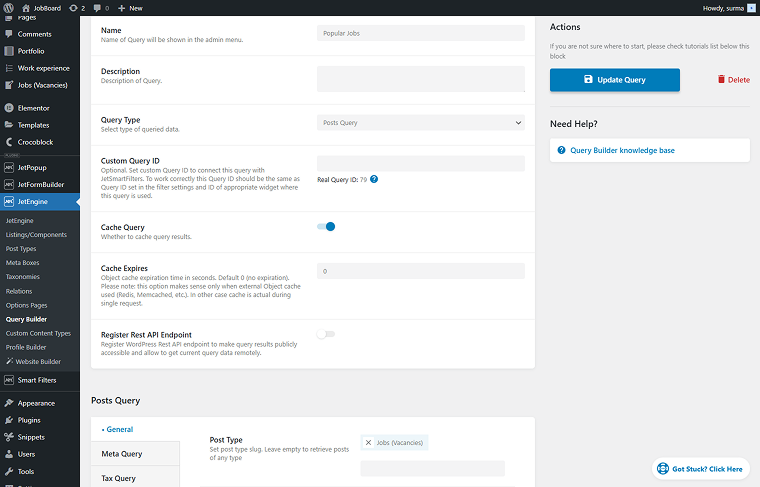The image size is (760, 487).
Task: Open the JetEngine dashboard submenu item
Action: [x=19, y=220]
